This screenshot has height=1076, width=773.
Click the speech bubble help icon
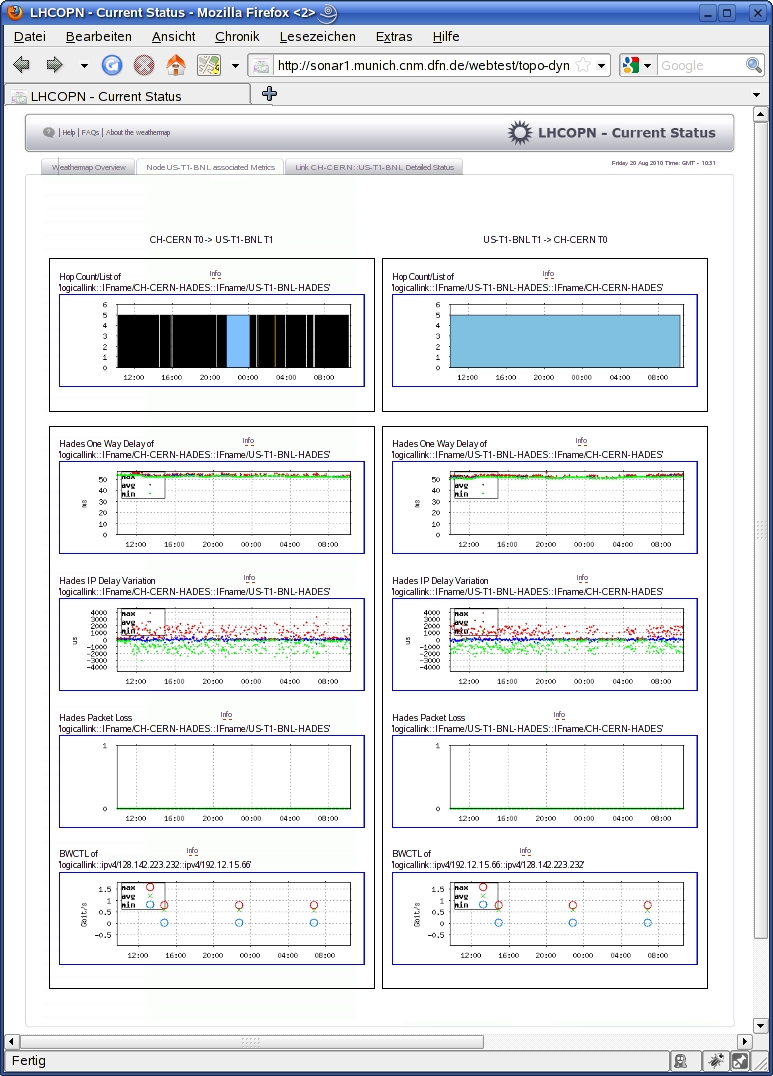click(49, 132)
